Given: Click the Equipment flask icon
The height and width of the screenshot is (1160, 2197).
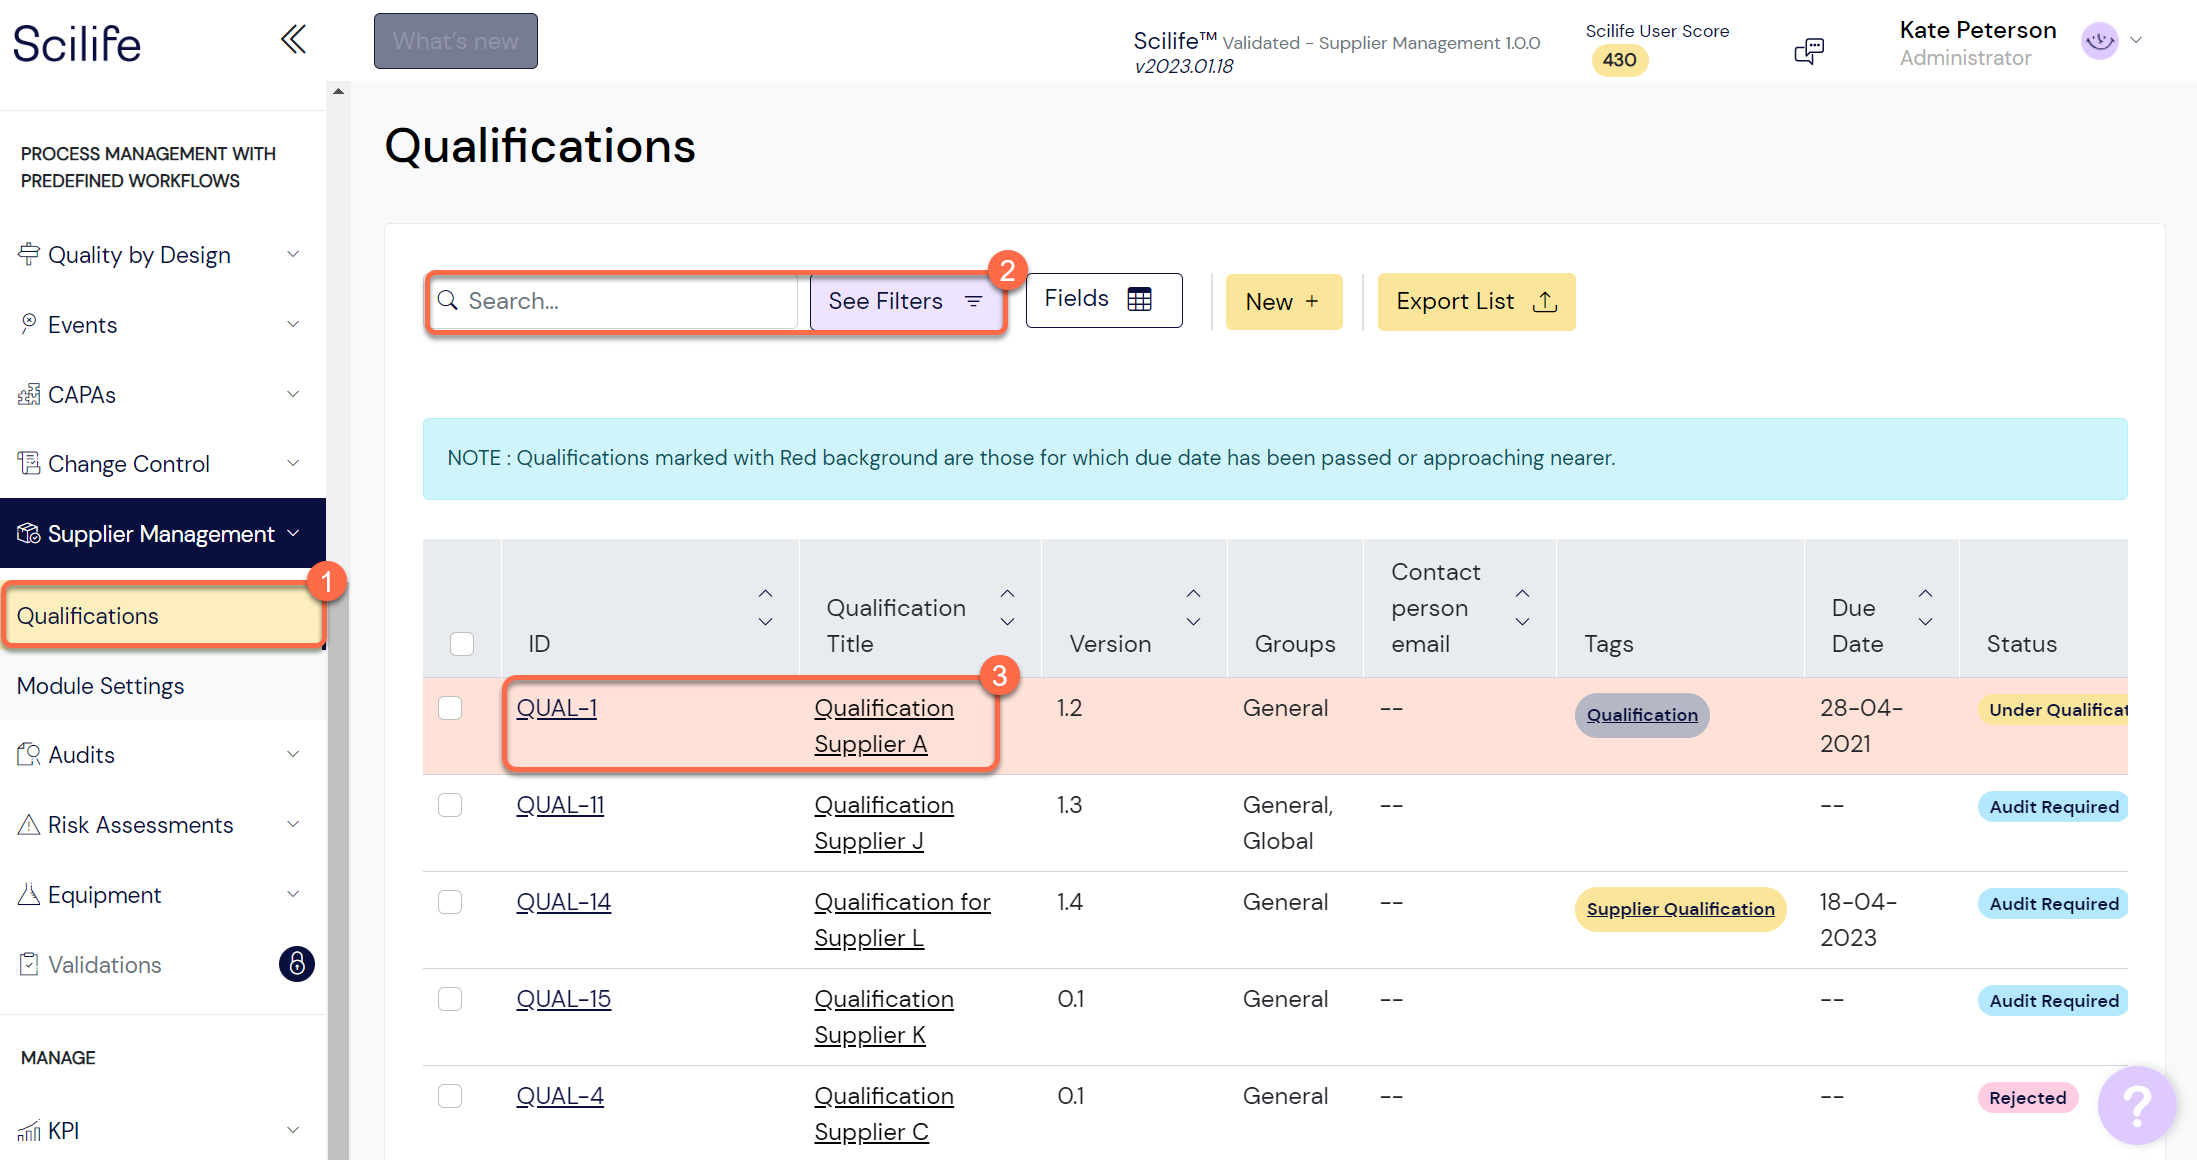Looking at the screenshot, I should 29,894.
